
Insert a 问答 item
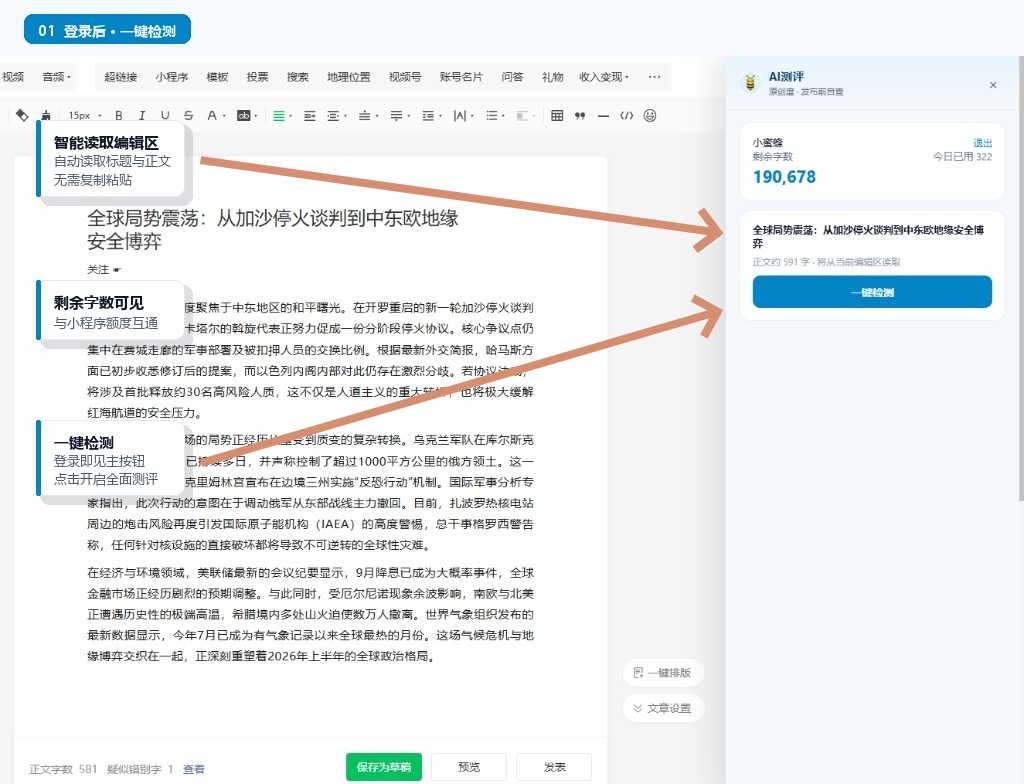tap(513, 77)
